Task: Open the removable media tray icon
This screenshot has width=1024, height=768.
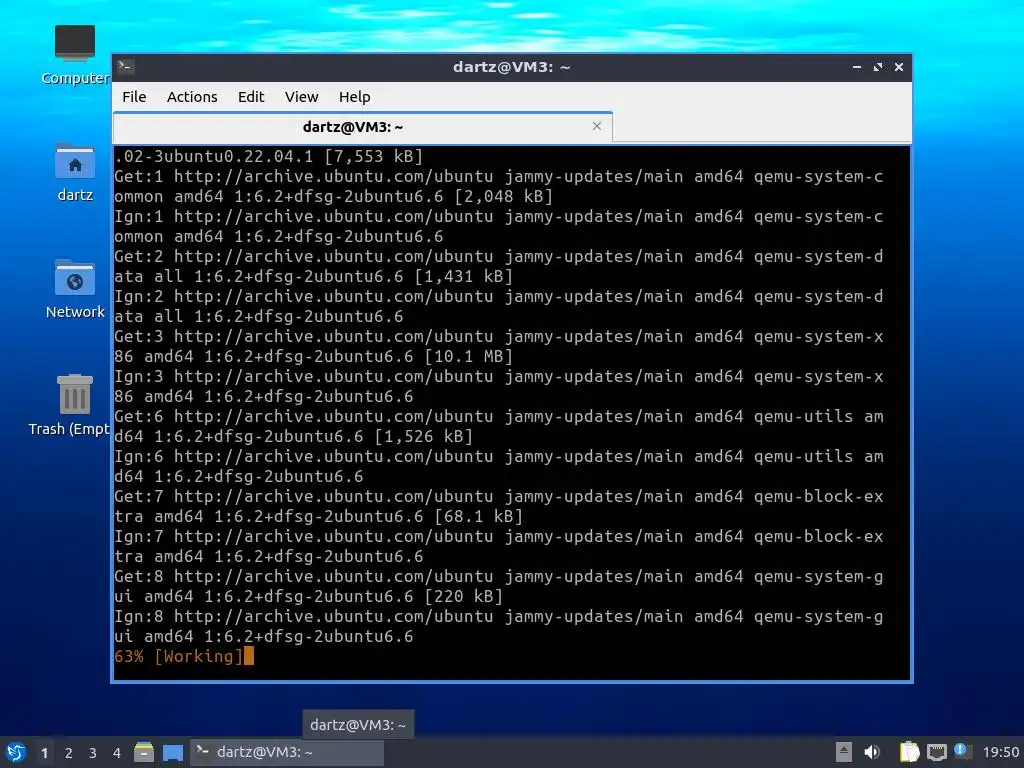Action: point(843,752)
